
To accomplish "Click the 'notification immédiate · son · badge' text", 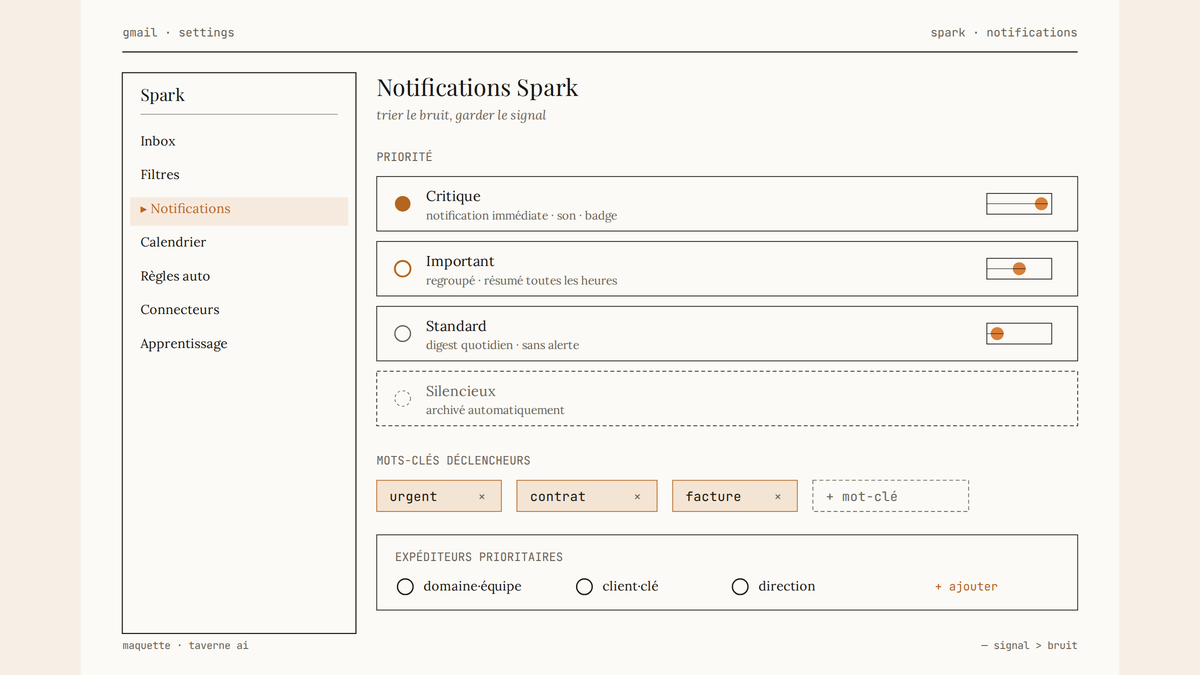I will [x=521, y=216].
